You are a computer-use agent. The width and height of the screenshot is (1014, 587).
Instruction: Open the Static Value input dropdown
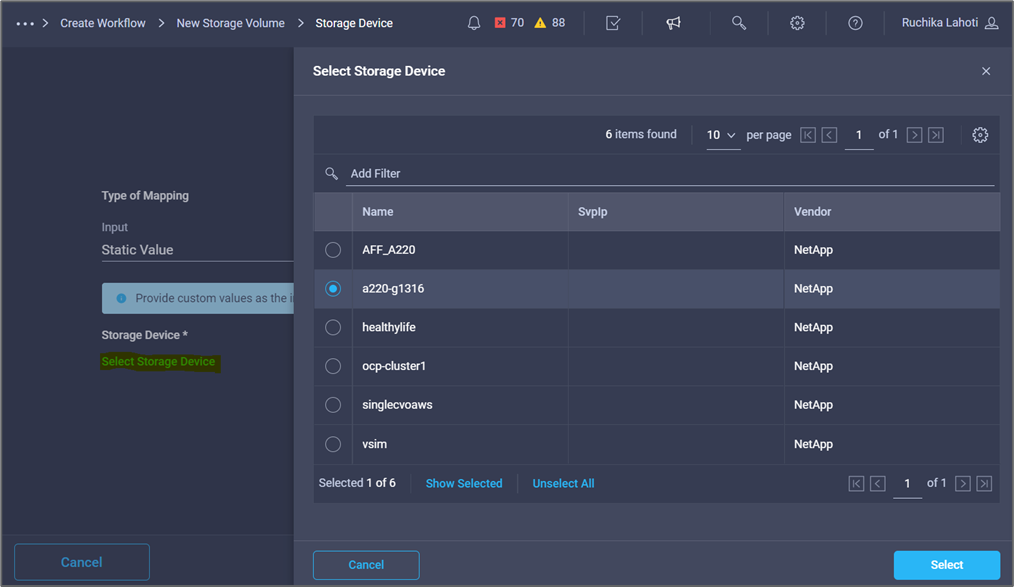tap(195, 250)
